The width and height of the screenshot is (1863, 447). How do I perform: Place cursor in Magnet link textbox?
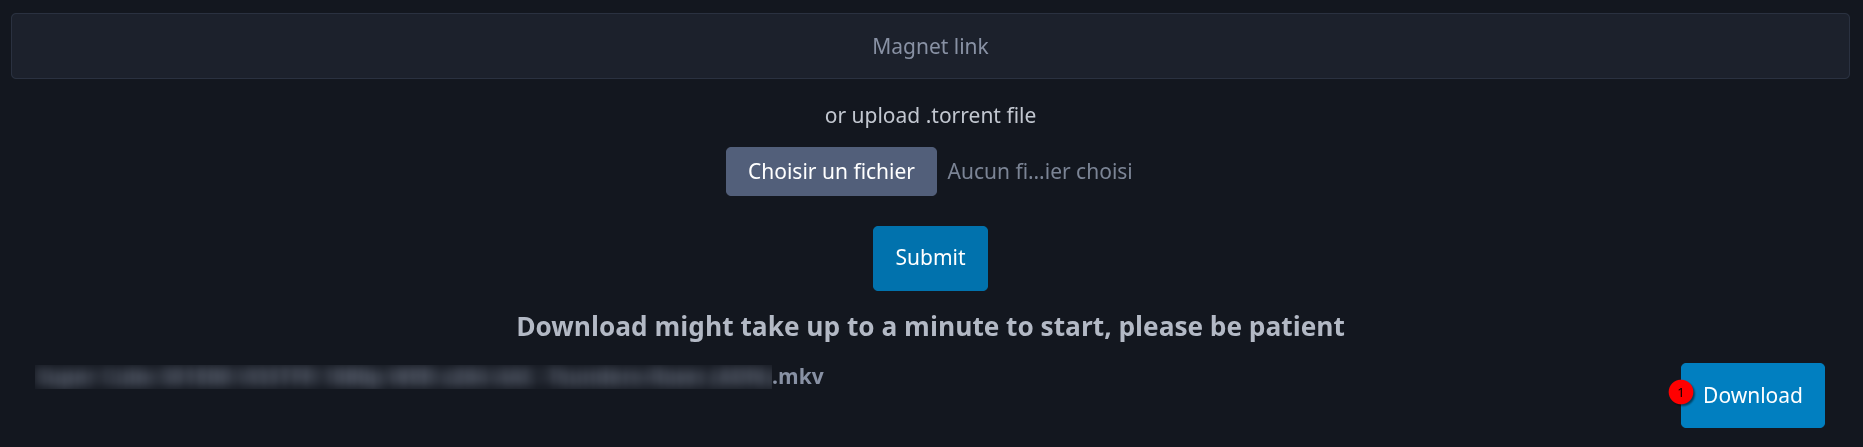[930, 46]
